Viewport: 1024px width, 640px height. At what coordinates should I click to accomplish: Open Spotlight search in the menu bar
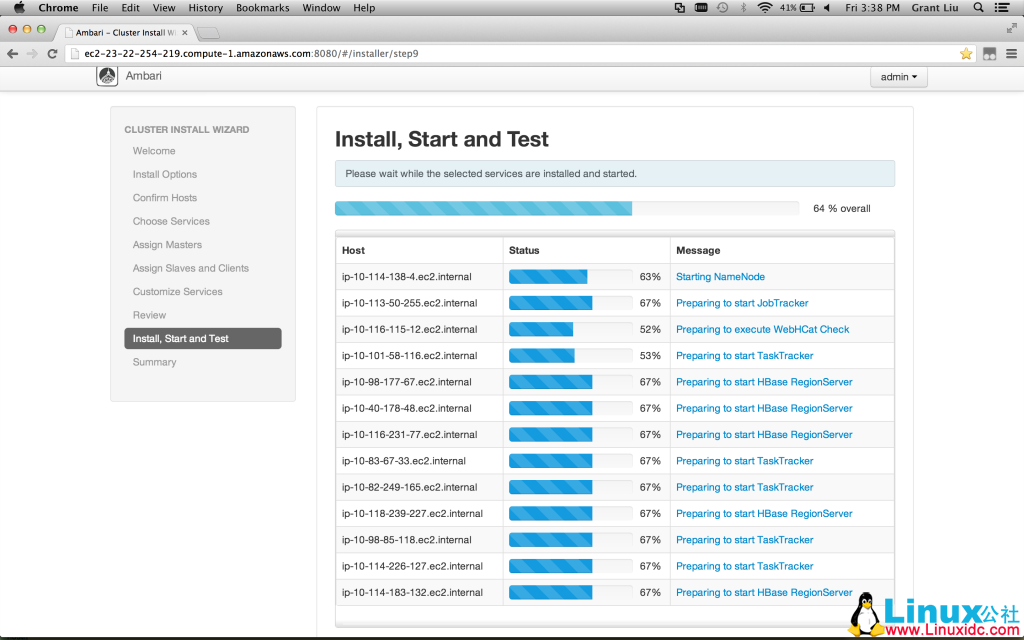(977, 7)
